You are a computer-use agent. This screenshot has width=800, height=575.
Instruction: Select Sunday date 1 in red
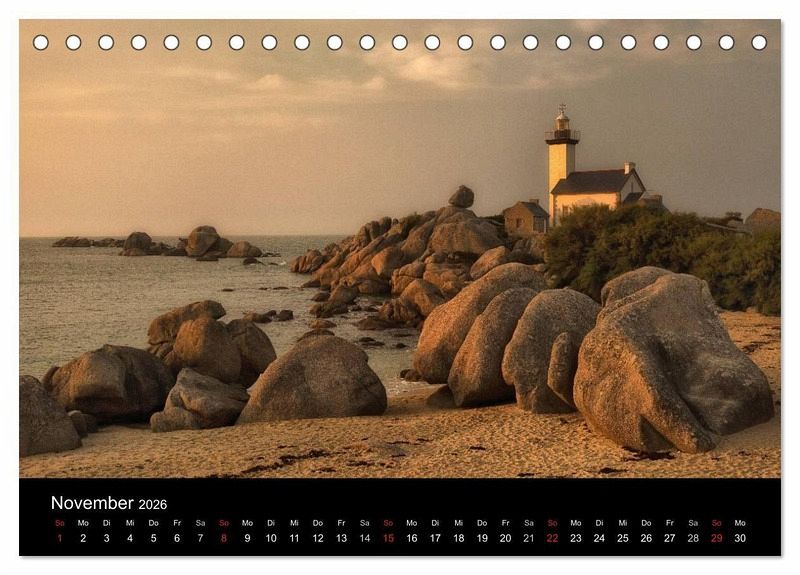[x=60, y=538]
